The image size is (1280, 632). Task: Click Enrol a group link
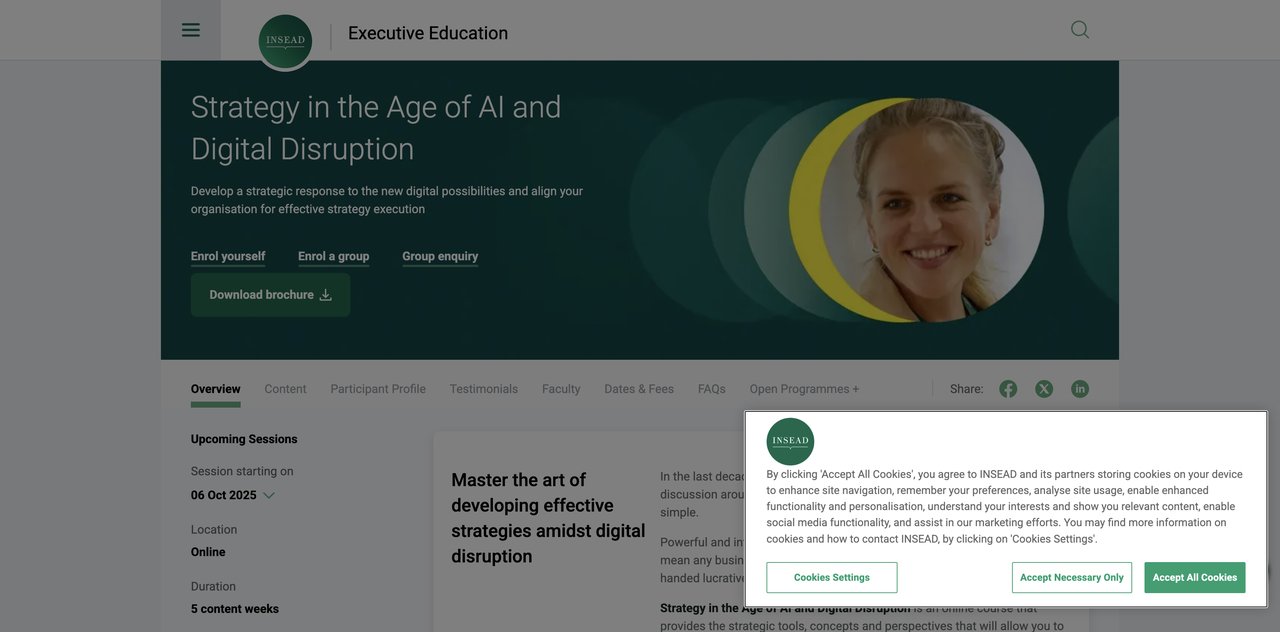click(333, 257)
